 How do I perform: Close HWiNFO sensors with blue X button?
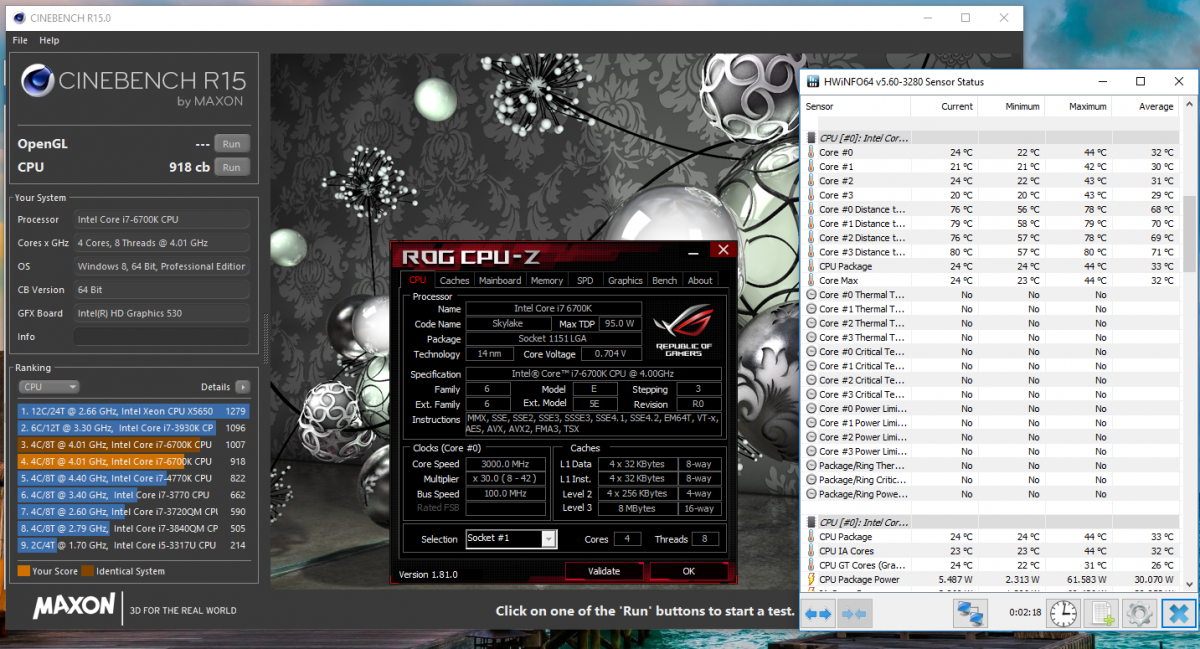(x=1180, y=613)
